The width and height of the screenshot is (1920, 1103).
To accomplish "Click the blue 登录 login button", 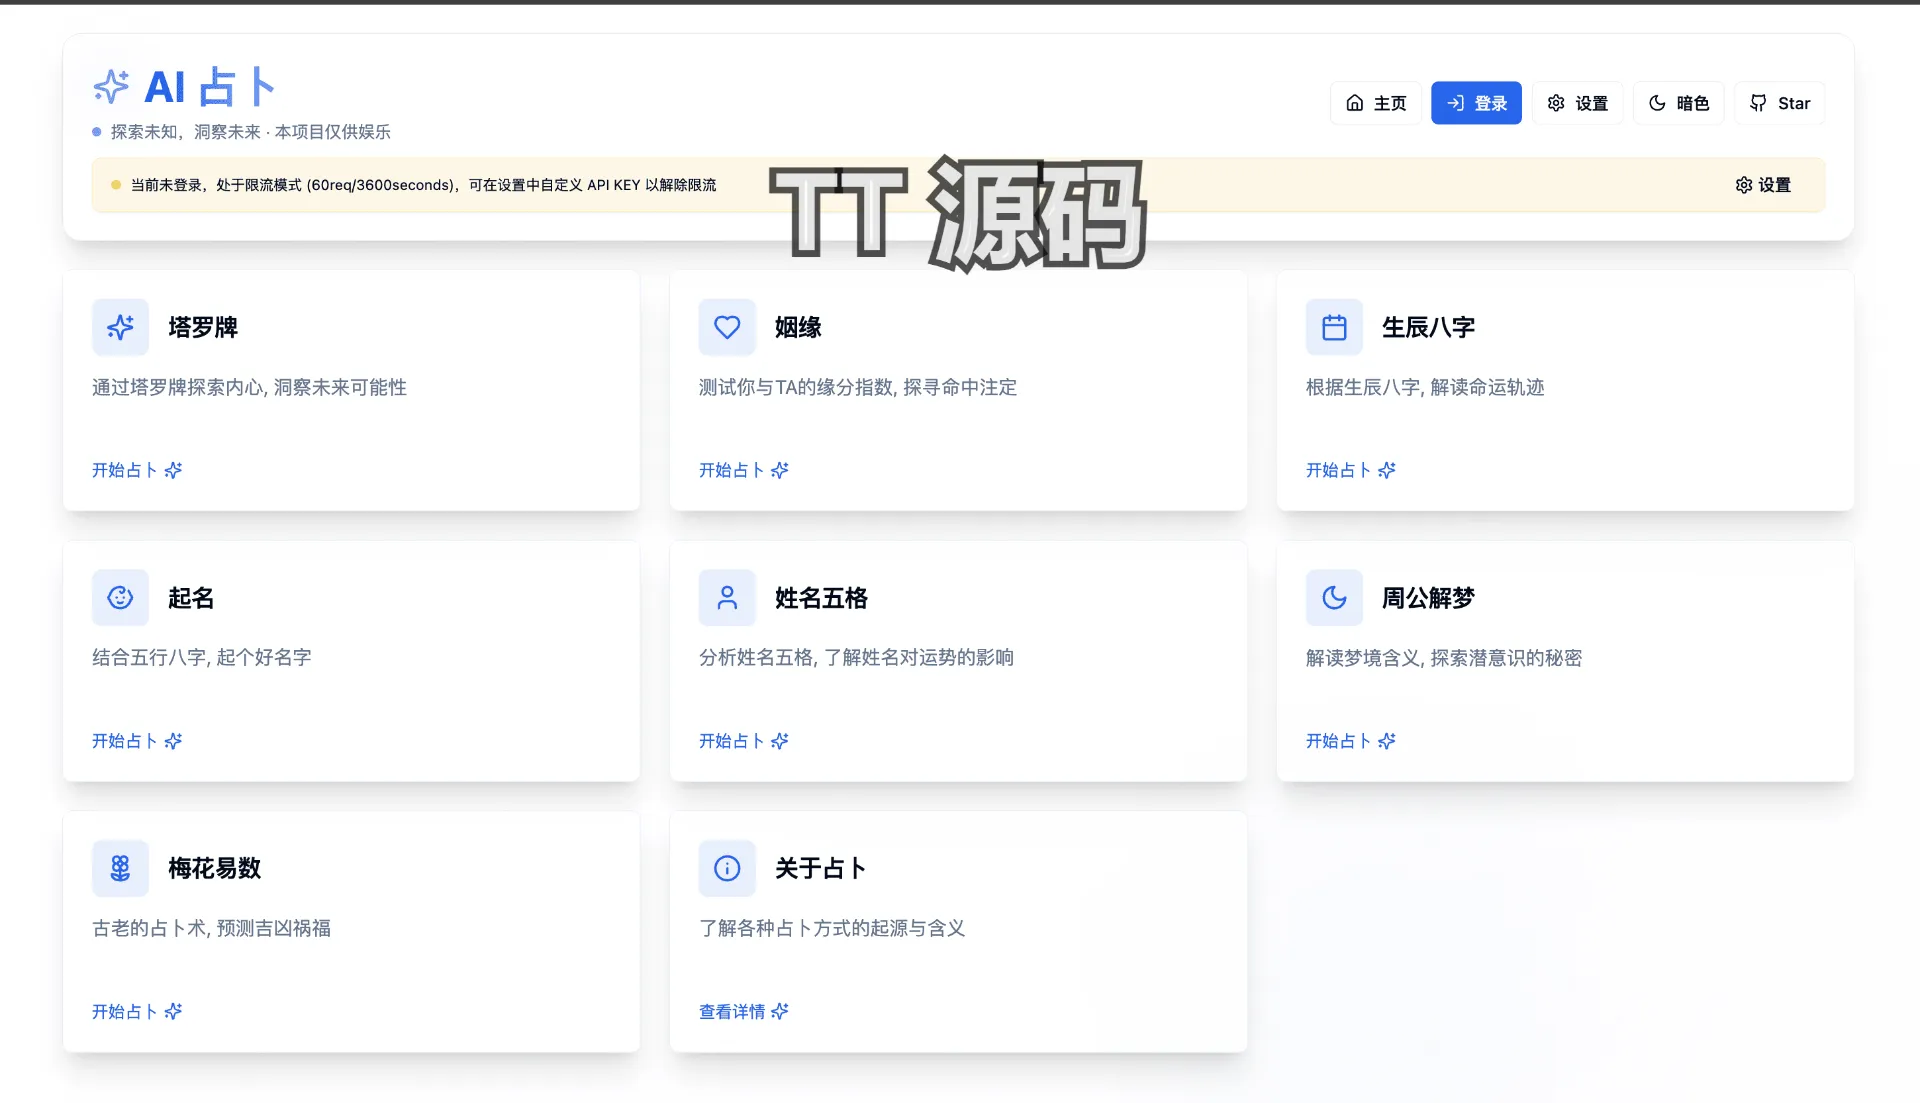I will tap(1476, 103).
